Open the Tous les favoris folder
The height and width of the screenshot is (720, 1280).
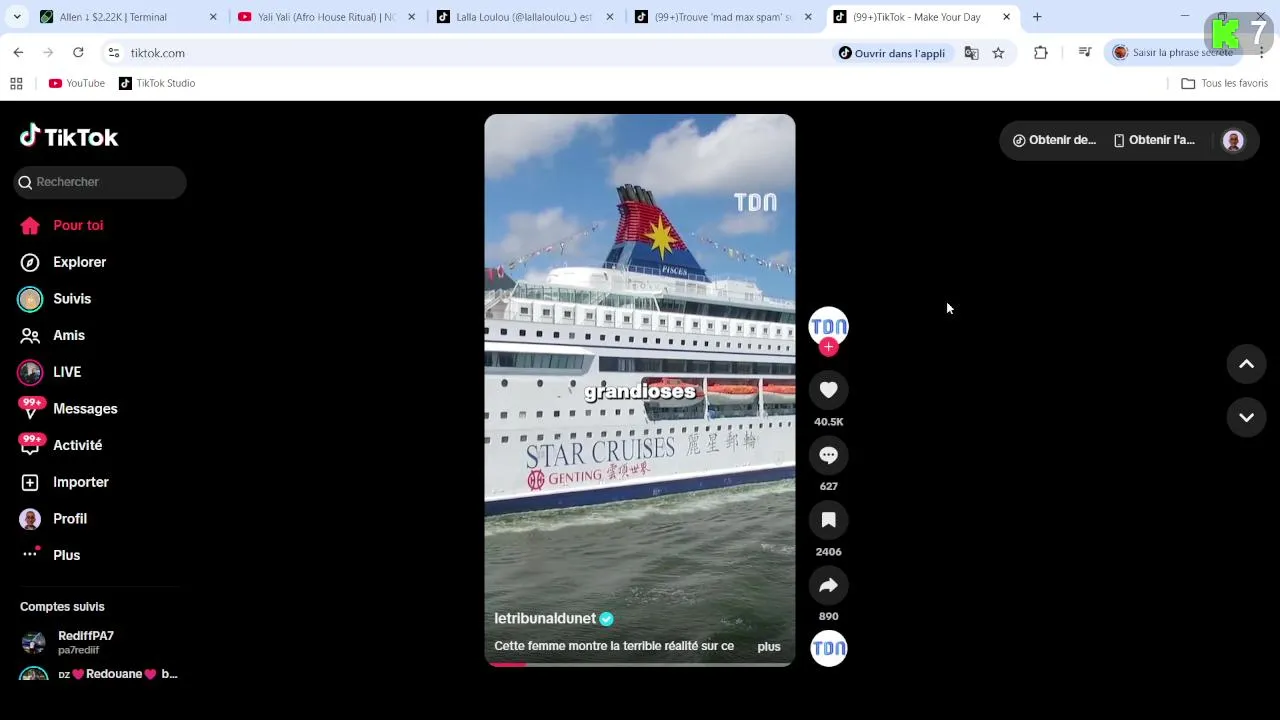(x=1224, y=83)
